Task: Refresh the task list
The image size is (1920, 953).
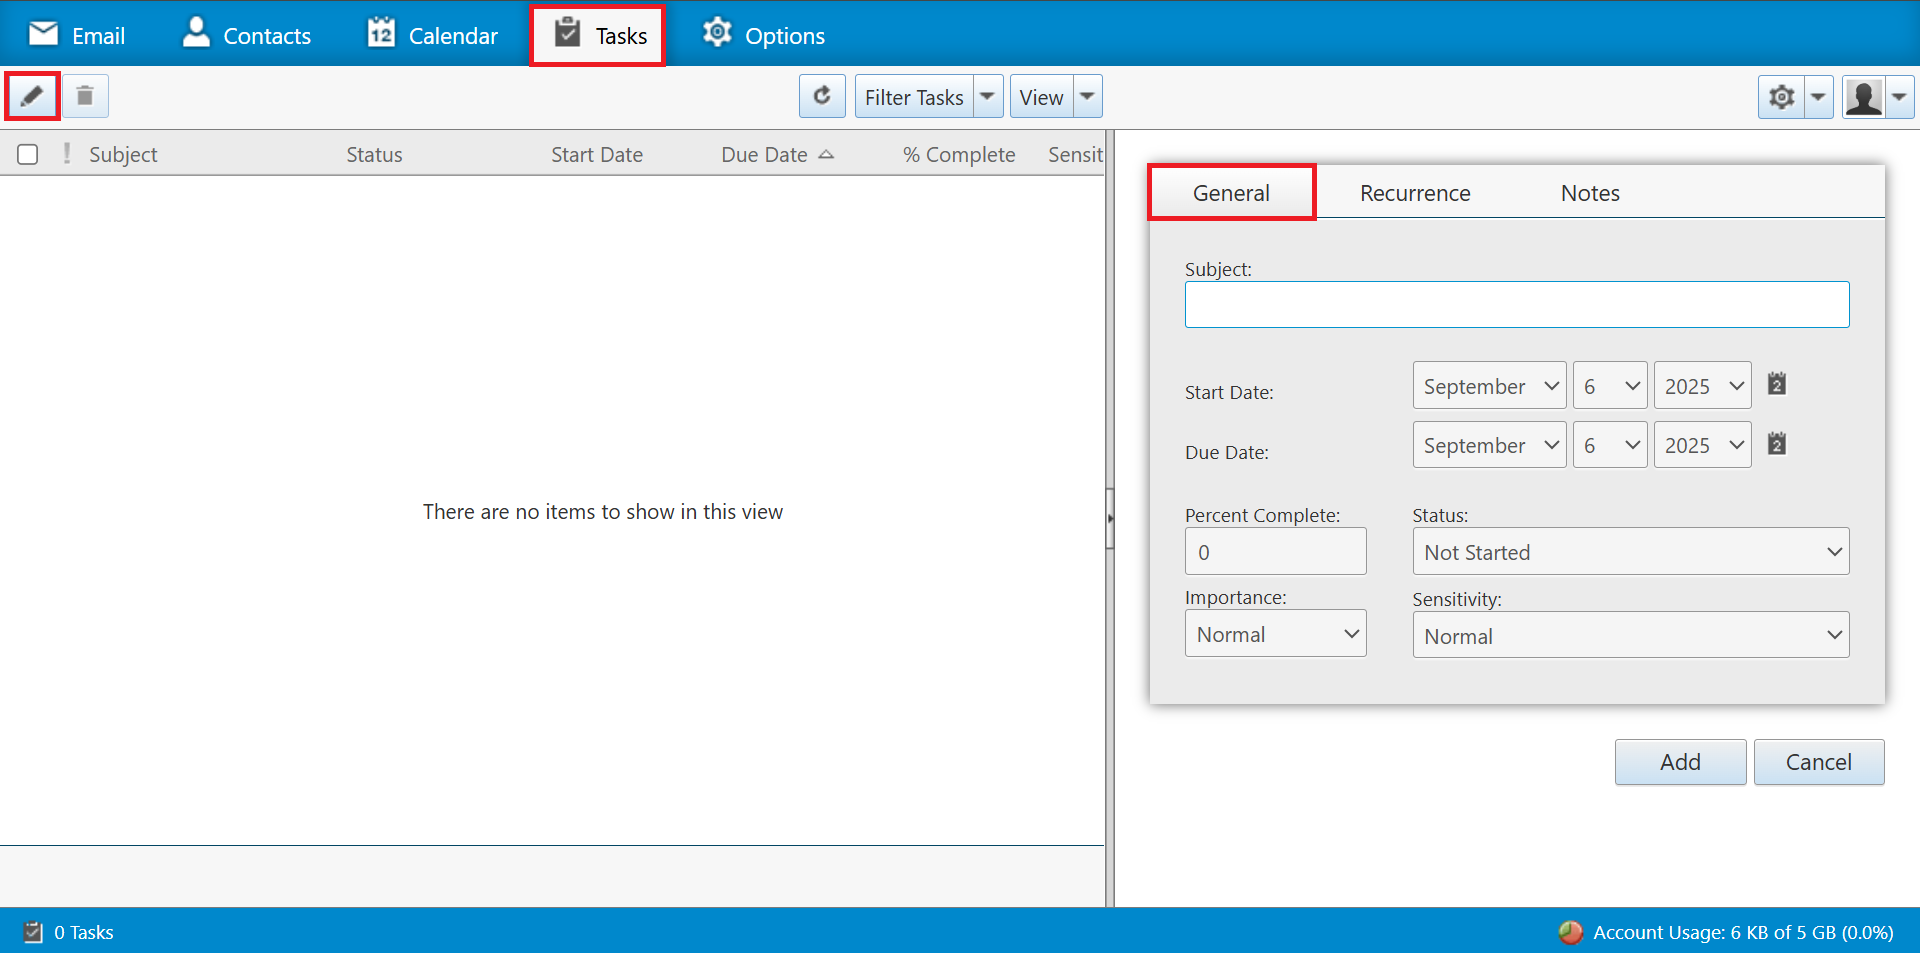Action: pyautogui.click(x=822, y=96)
